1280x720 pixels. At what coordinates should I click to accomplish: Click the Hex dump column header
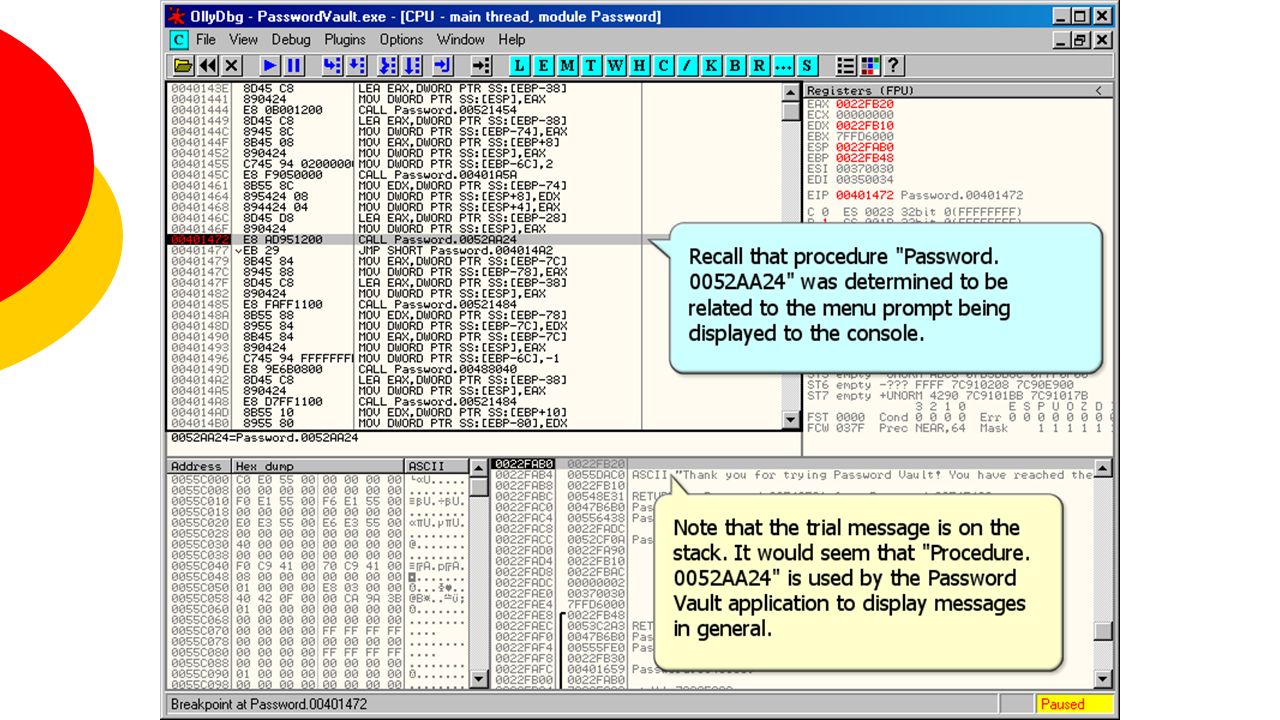[318, 466]
